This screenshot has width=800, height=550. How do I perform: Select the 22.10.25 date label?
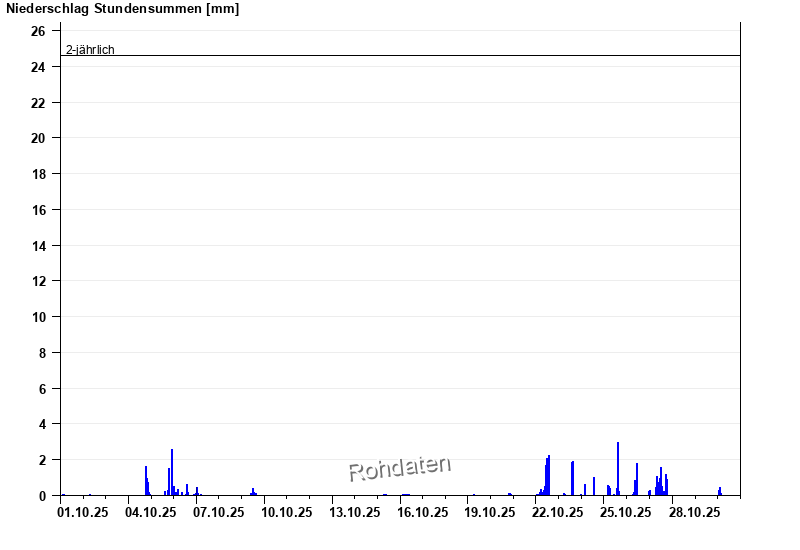pos(558,513)
